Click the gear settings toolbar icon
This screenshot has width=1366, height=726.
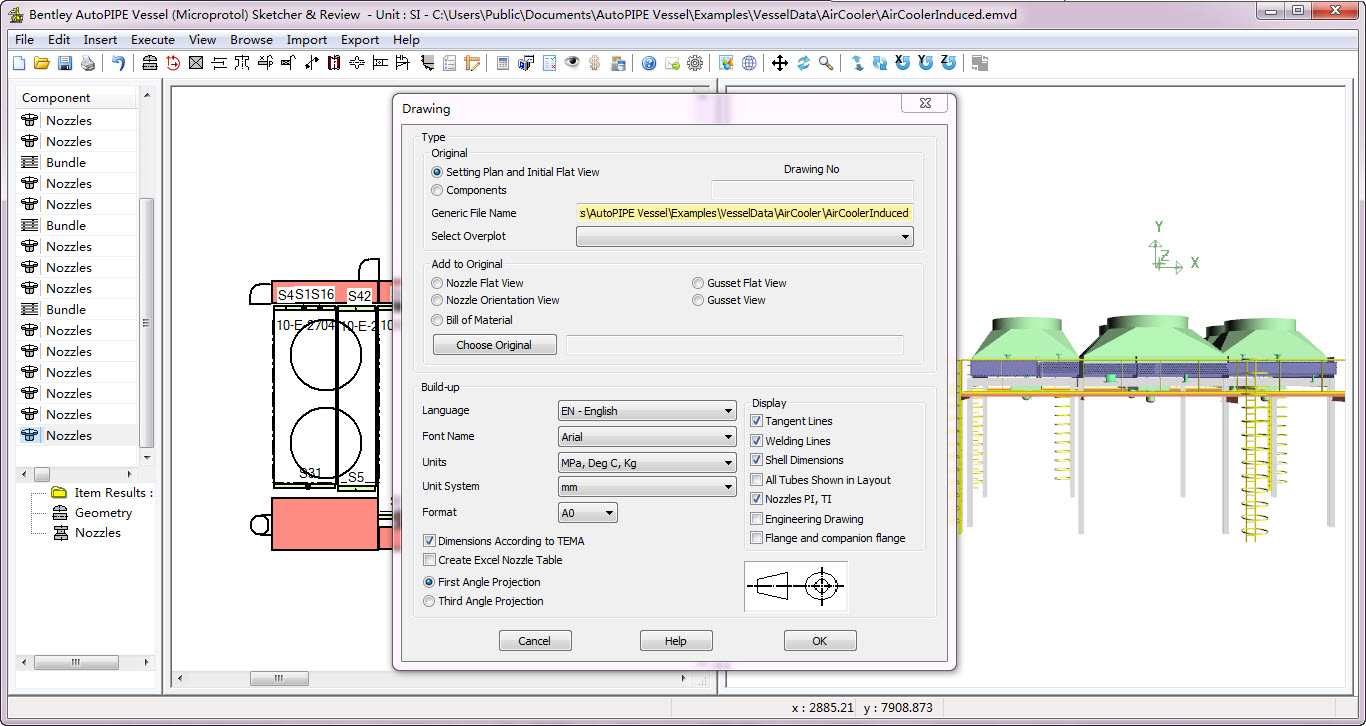tap(695, 63)
